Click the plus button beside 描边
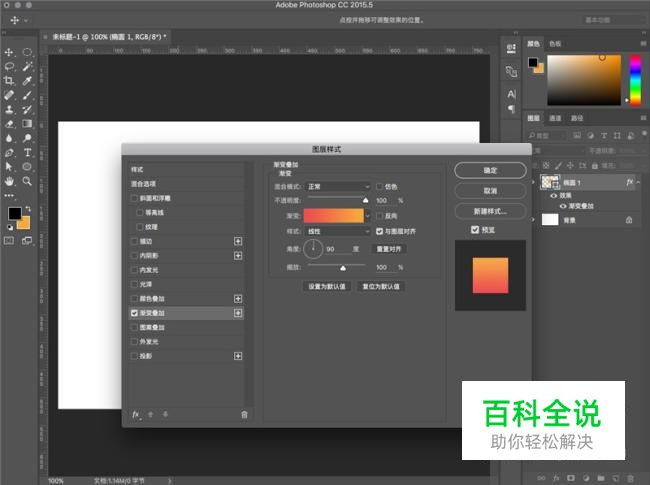 coord(238,241)
